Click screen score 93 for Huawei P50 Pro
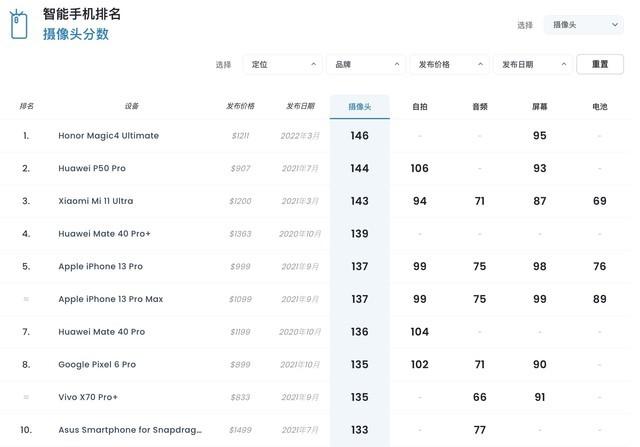 (540, 168)
